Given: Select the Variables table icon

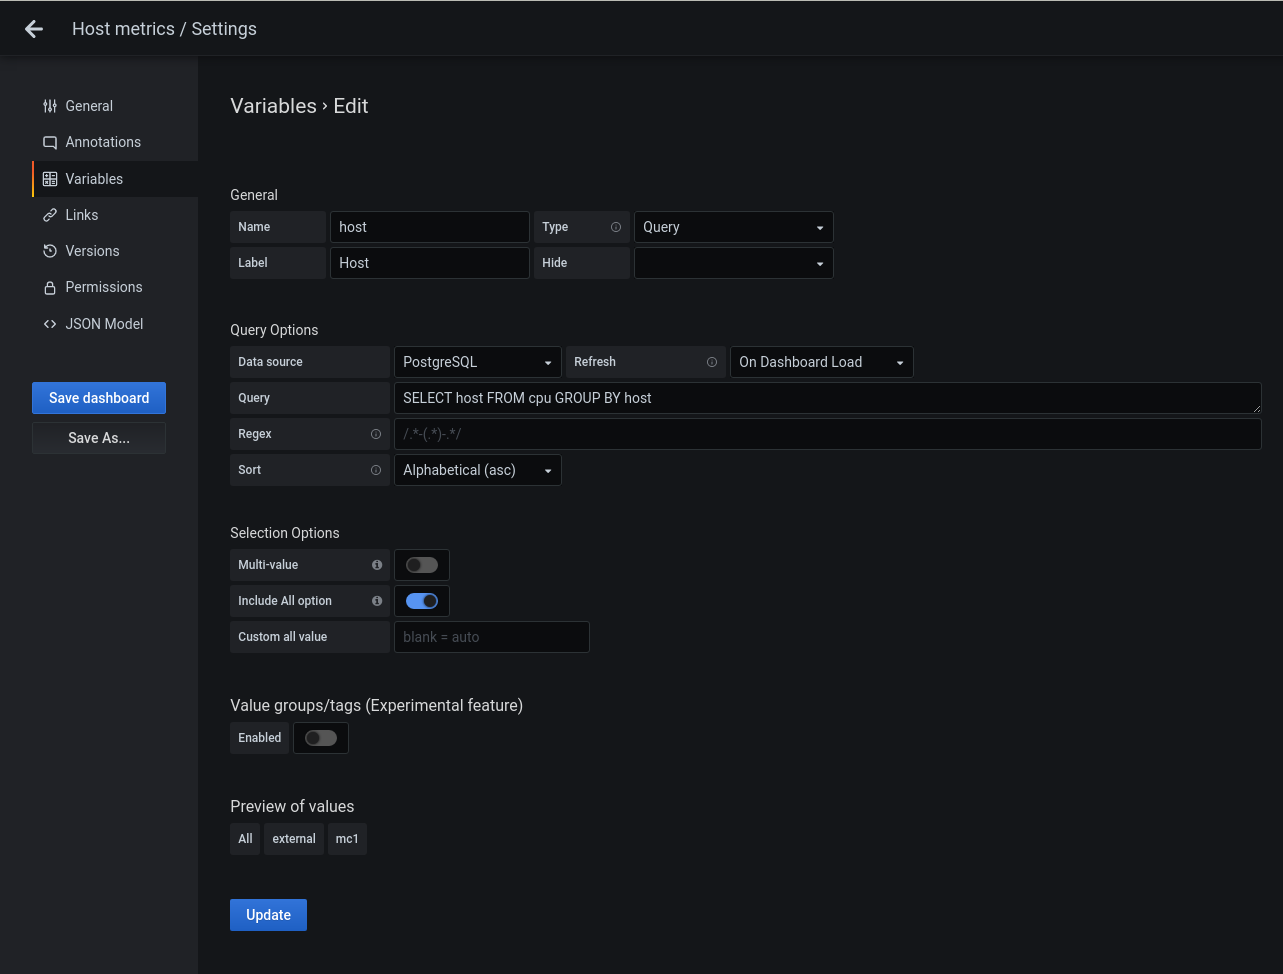Looking at the screenshot, I should point(50,178).
